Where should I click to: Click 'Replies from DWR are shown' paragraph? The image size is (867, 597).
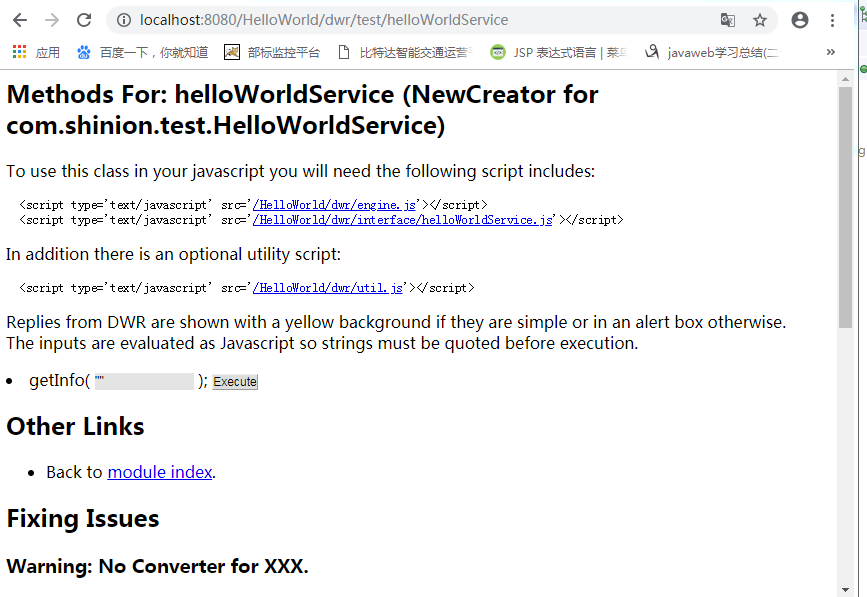click(x=396, y=333)
